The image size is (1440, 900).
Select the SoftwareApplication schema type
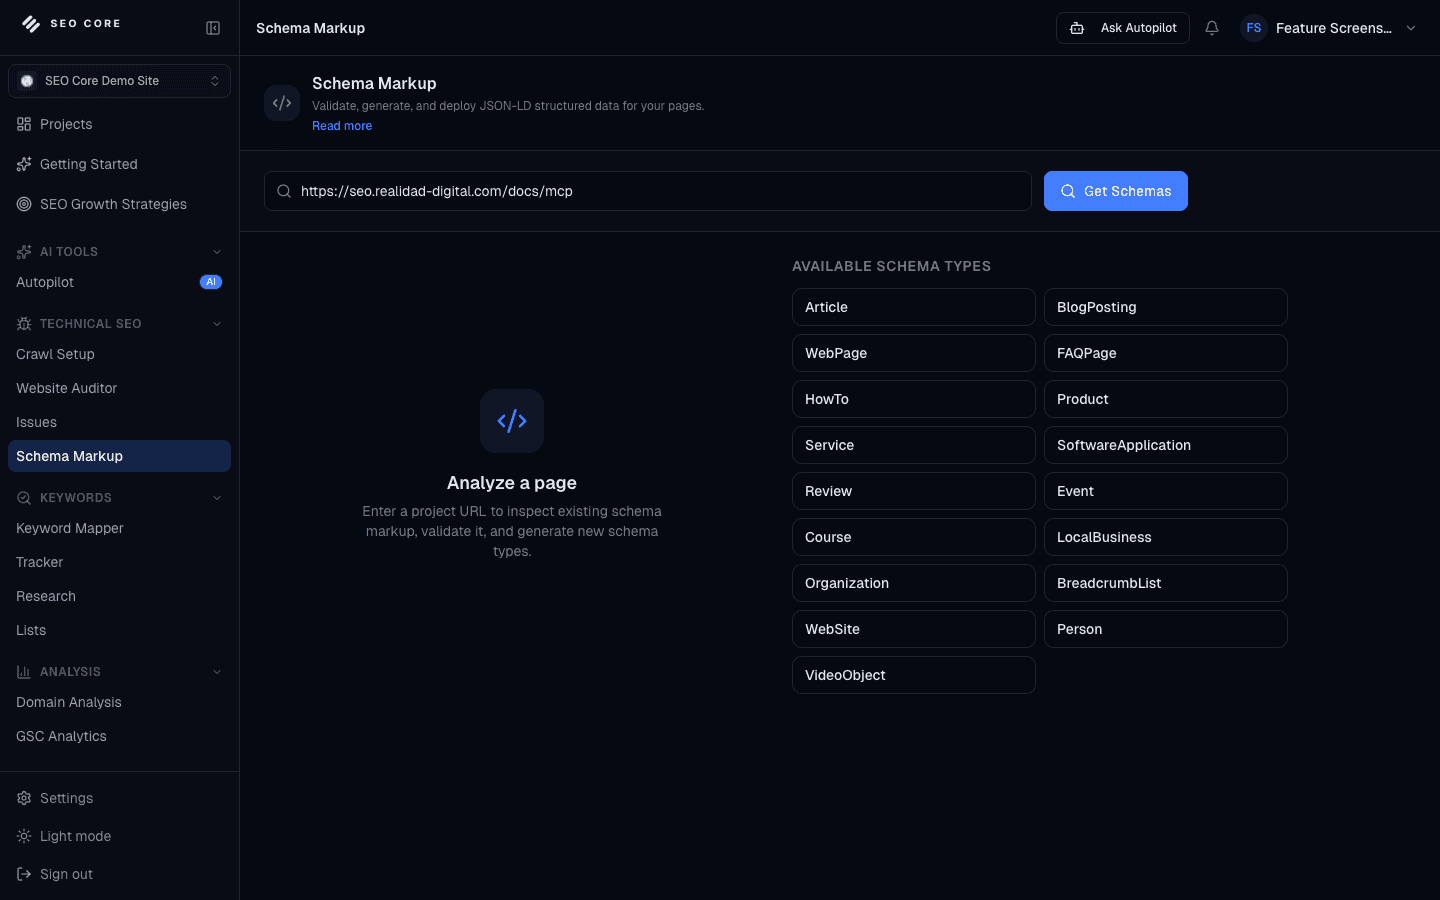pos(1166,445)
